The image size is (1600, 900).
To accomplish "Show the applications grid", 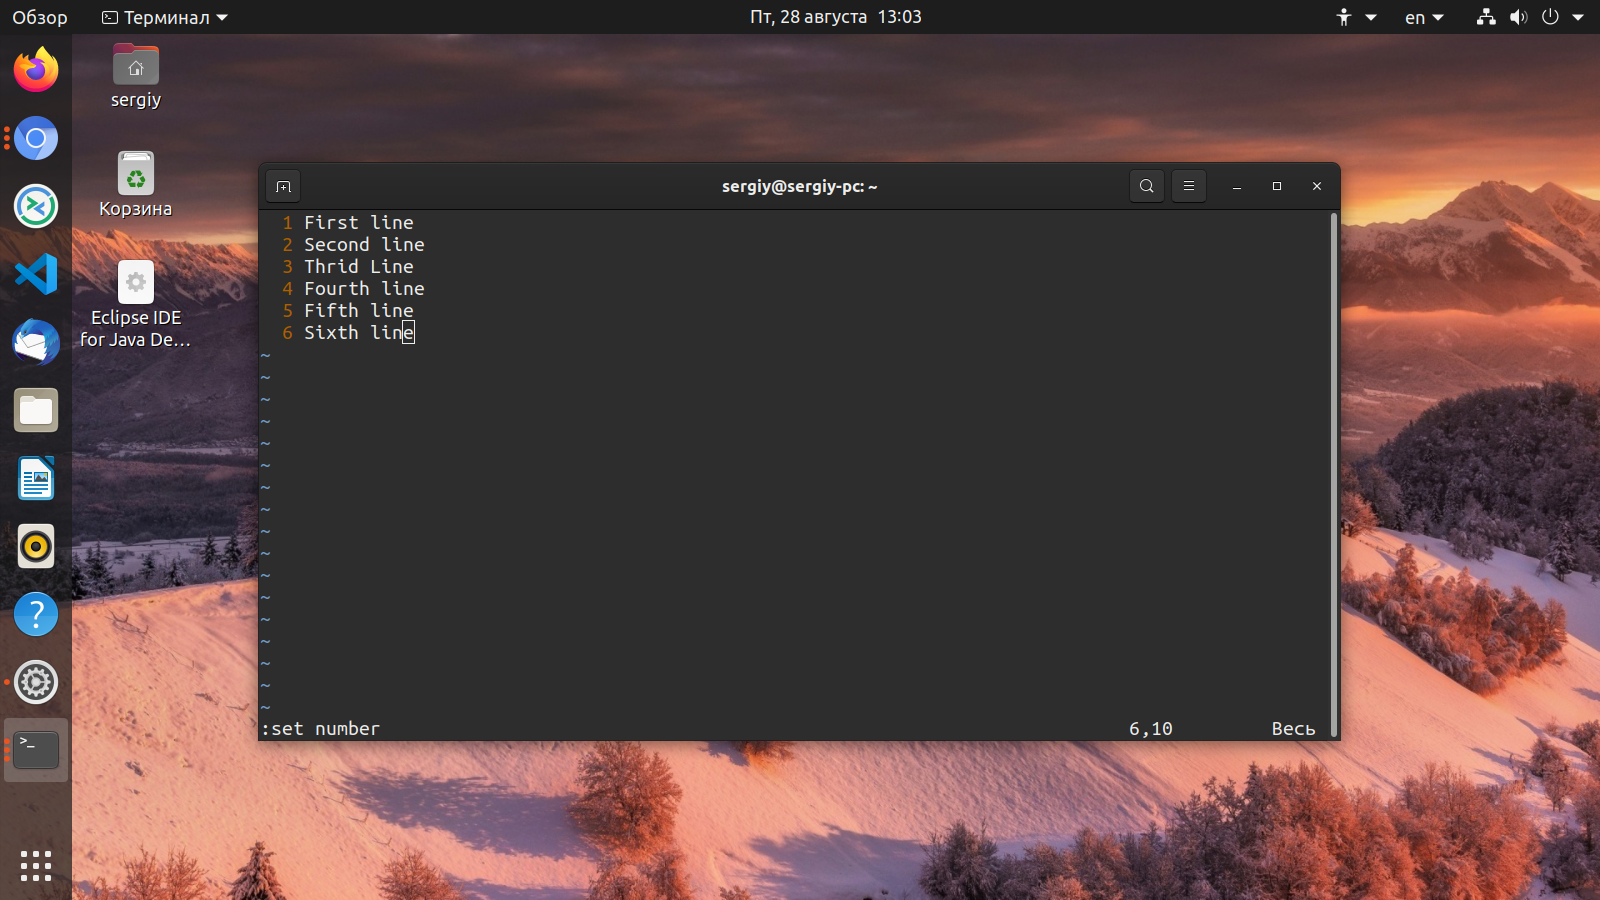I will 36,866.
